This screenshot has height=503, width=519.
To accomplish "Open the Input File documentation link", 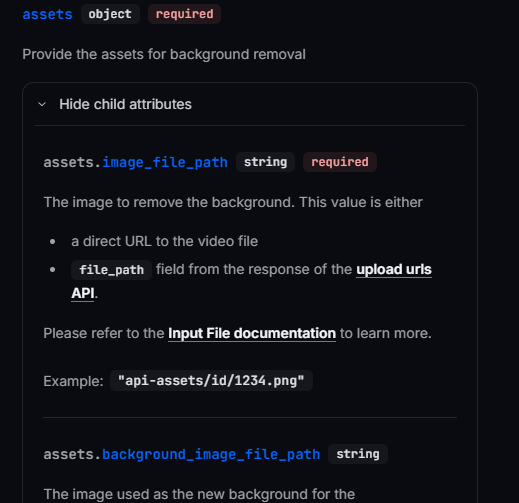I will [252, 333].
